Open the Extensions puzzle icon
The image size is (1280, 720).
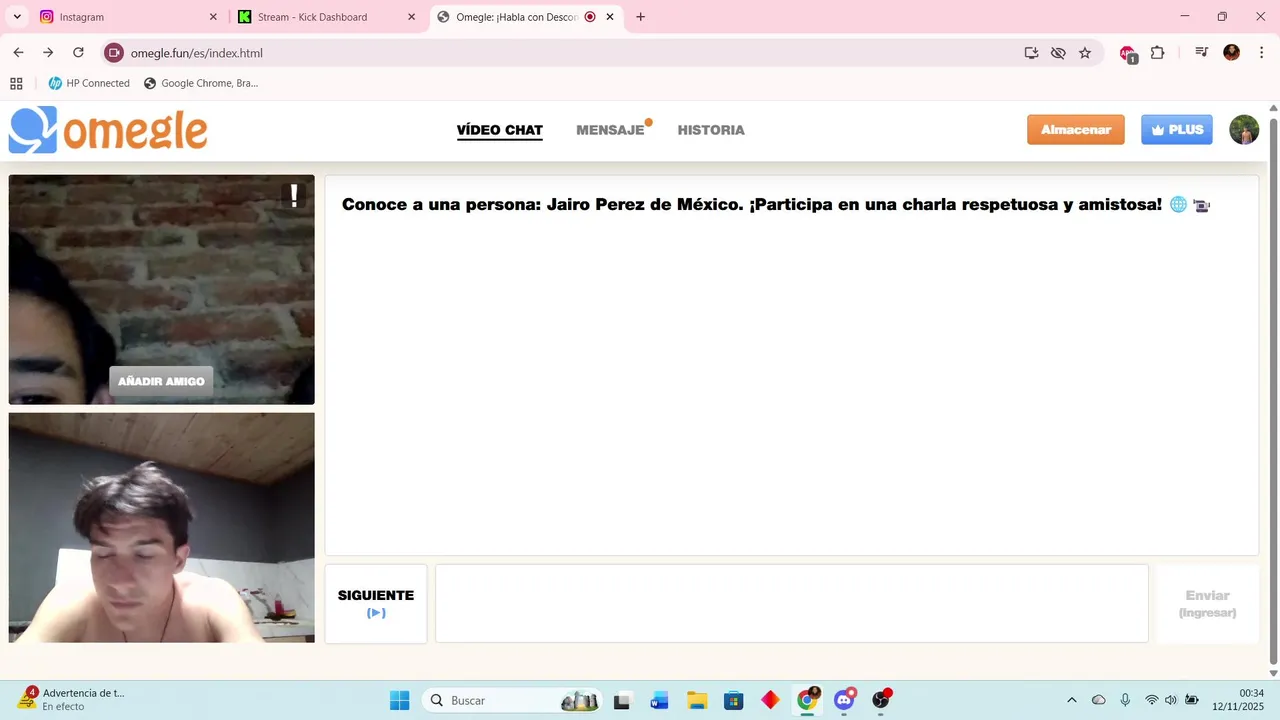1157,53
